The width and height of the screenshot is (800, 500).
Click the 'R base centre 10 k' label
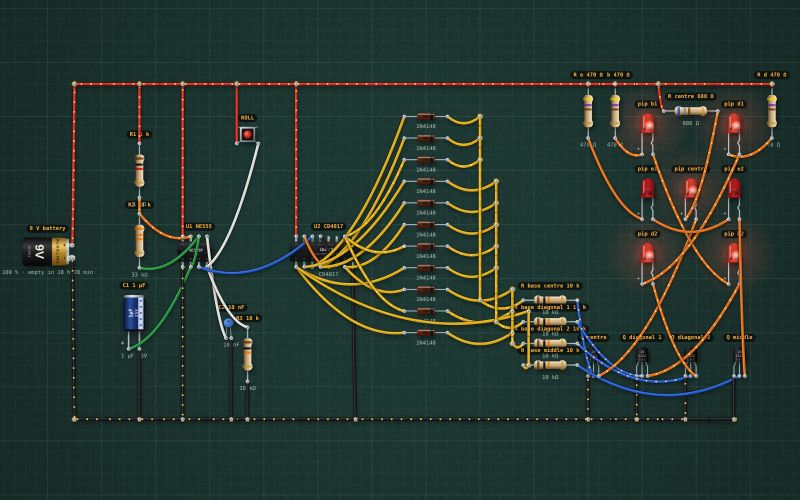550,286
